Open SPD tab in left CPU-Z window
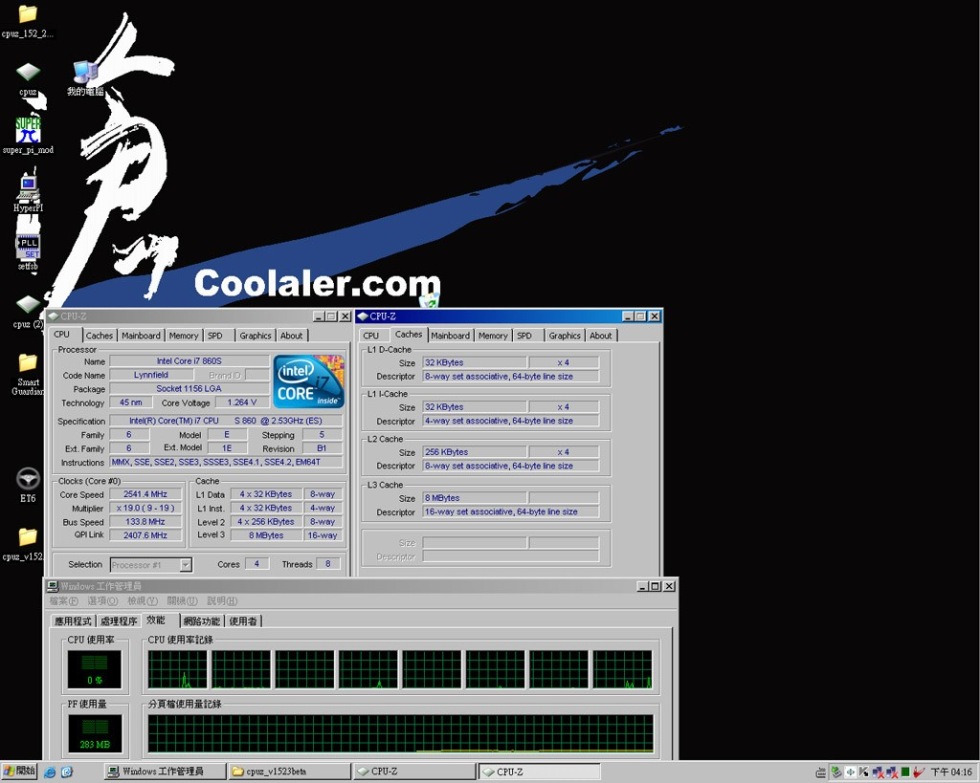 (x=215, y=336)
